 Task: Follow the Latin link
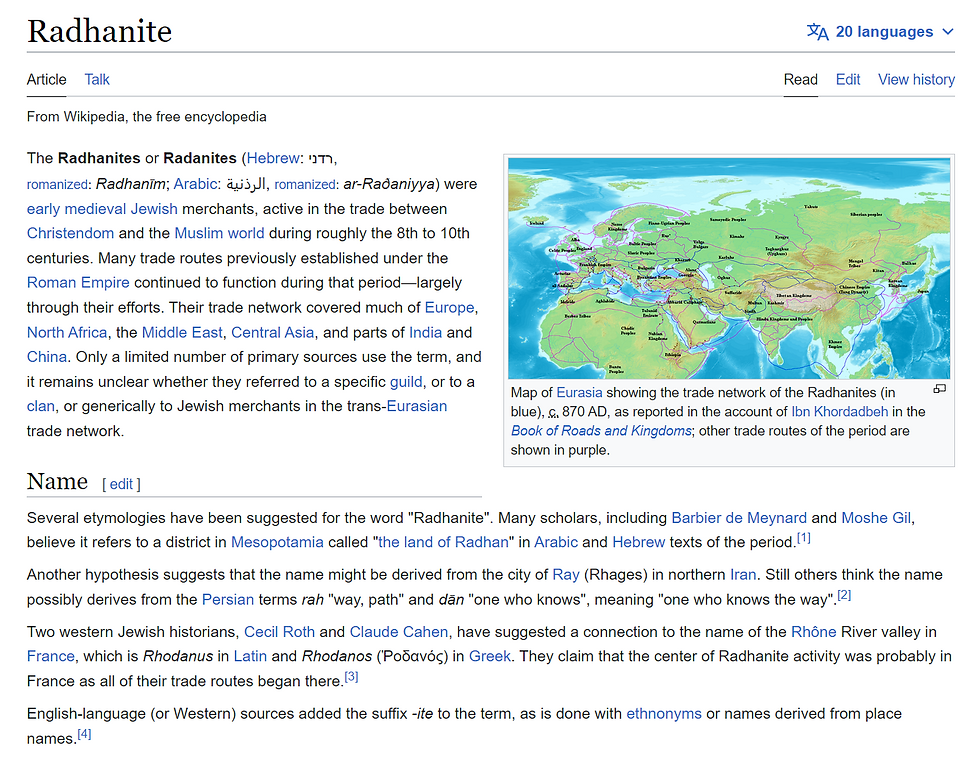coord(250,656)
